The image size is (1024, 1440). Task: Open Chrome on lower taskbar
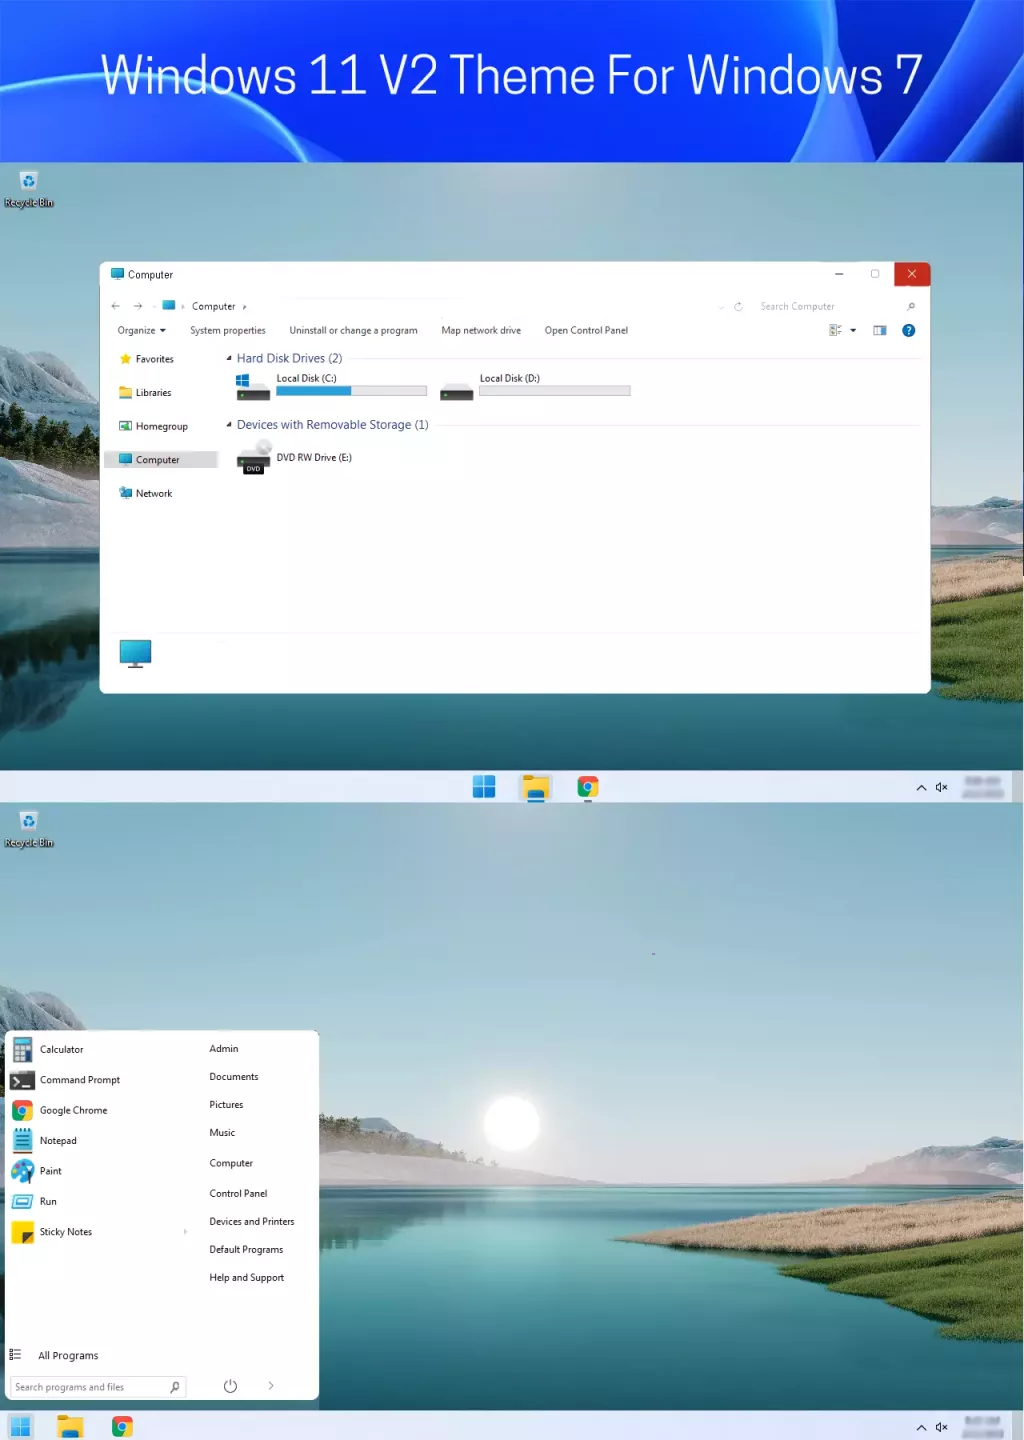coord(122,1427)
